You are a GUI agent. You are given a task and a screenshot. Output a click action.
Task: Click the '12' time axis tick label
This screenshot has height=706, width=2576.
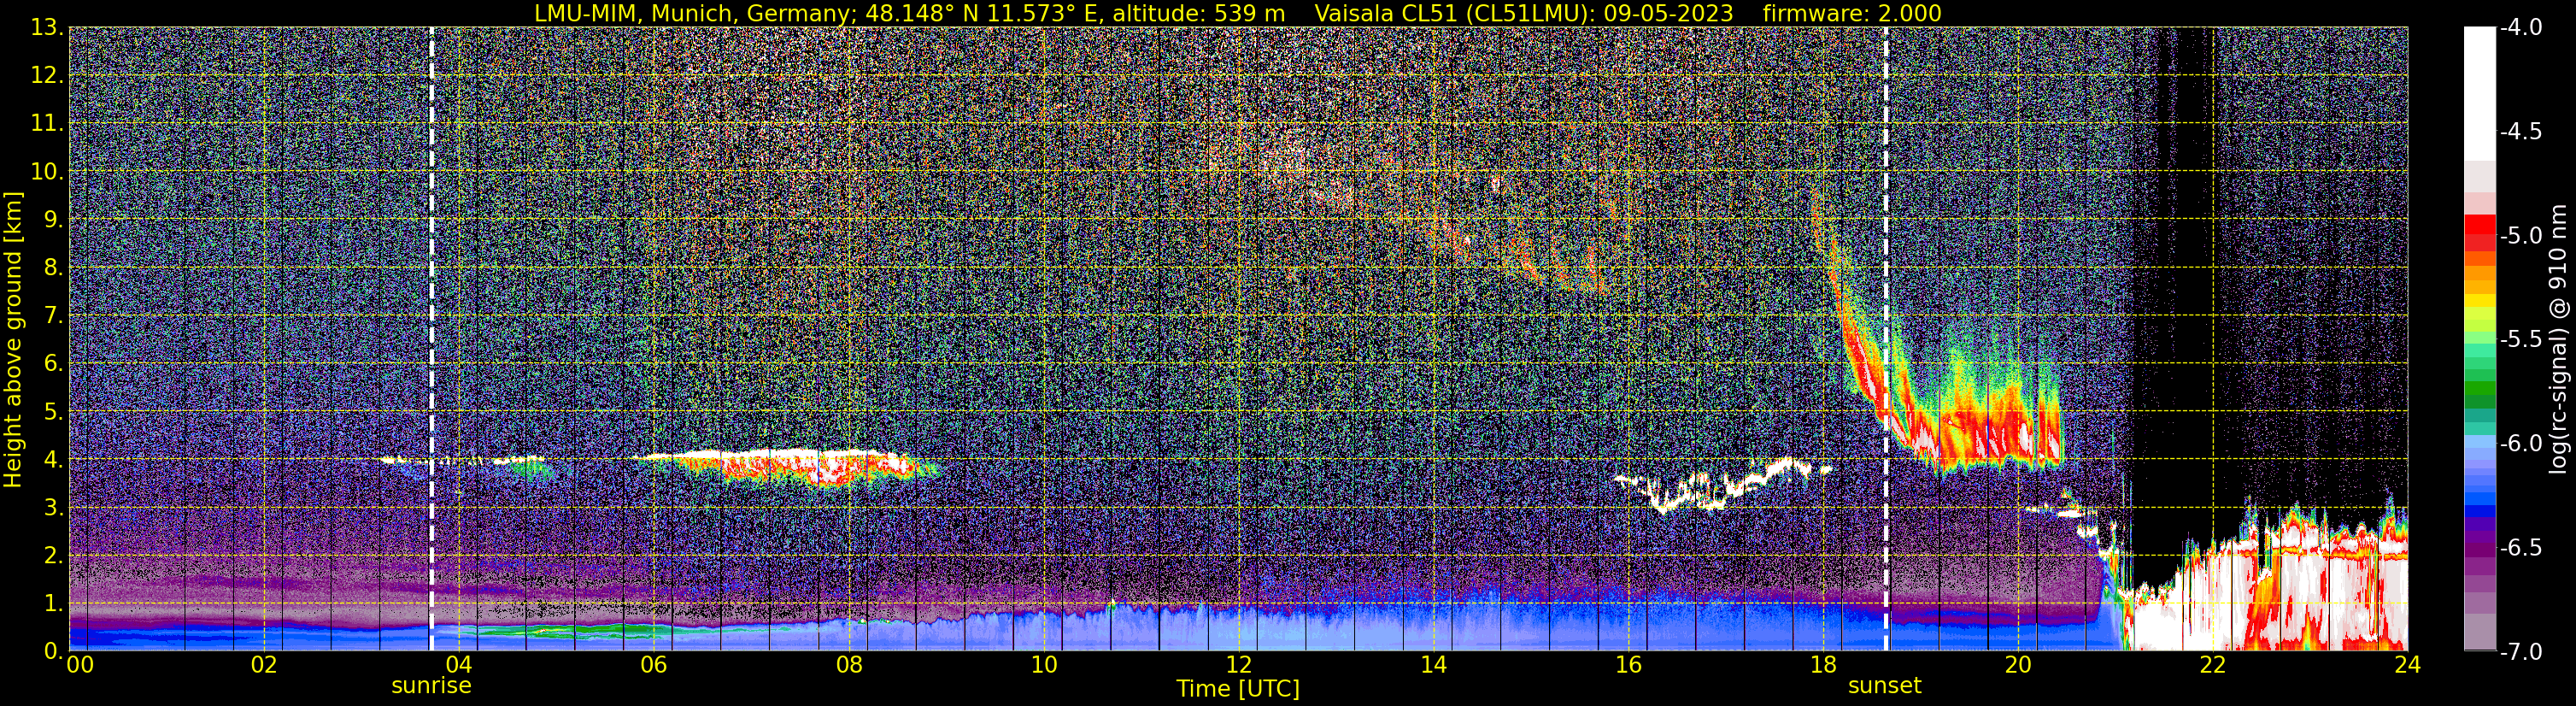[x=1238, y=665]
